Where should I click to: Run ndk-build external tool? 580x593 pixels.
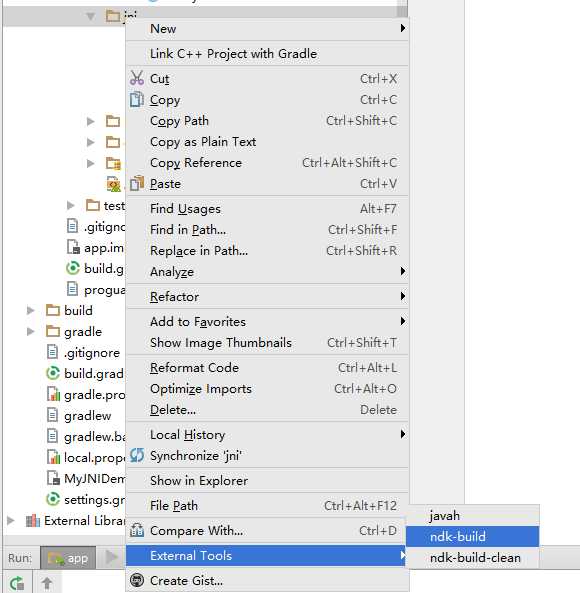pyautogui.click(x=473, y=537)
